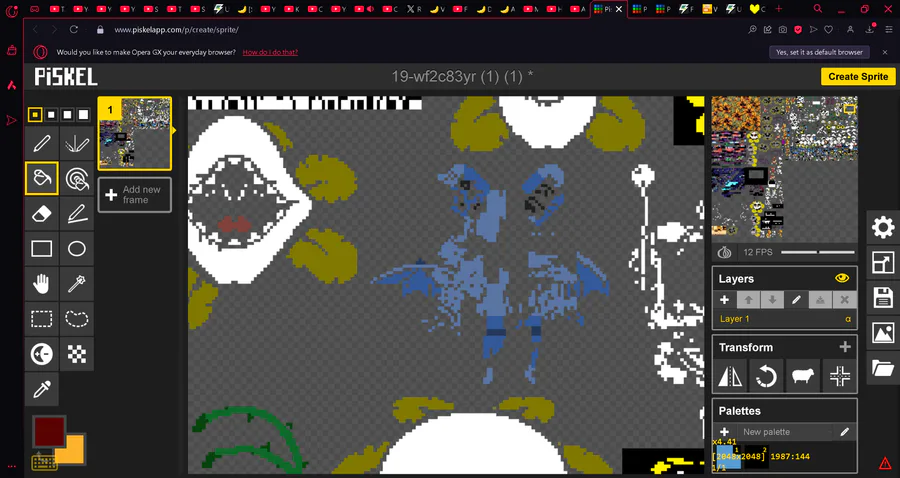Select the Stroke line tool
The width and height of the screenshot is (900, 478).
76,213
